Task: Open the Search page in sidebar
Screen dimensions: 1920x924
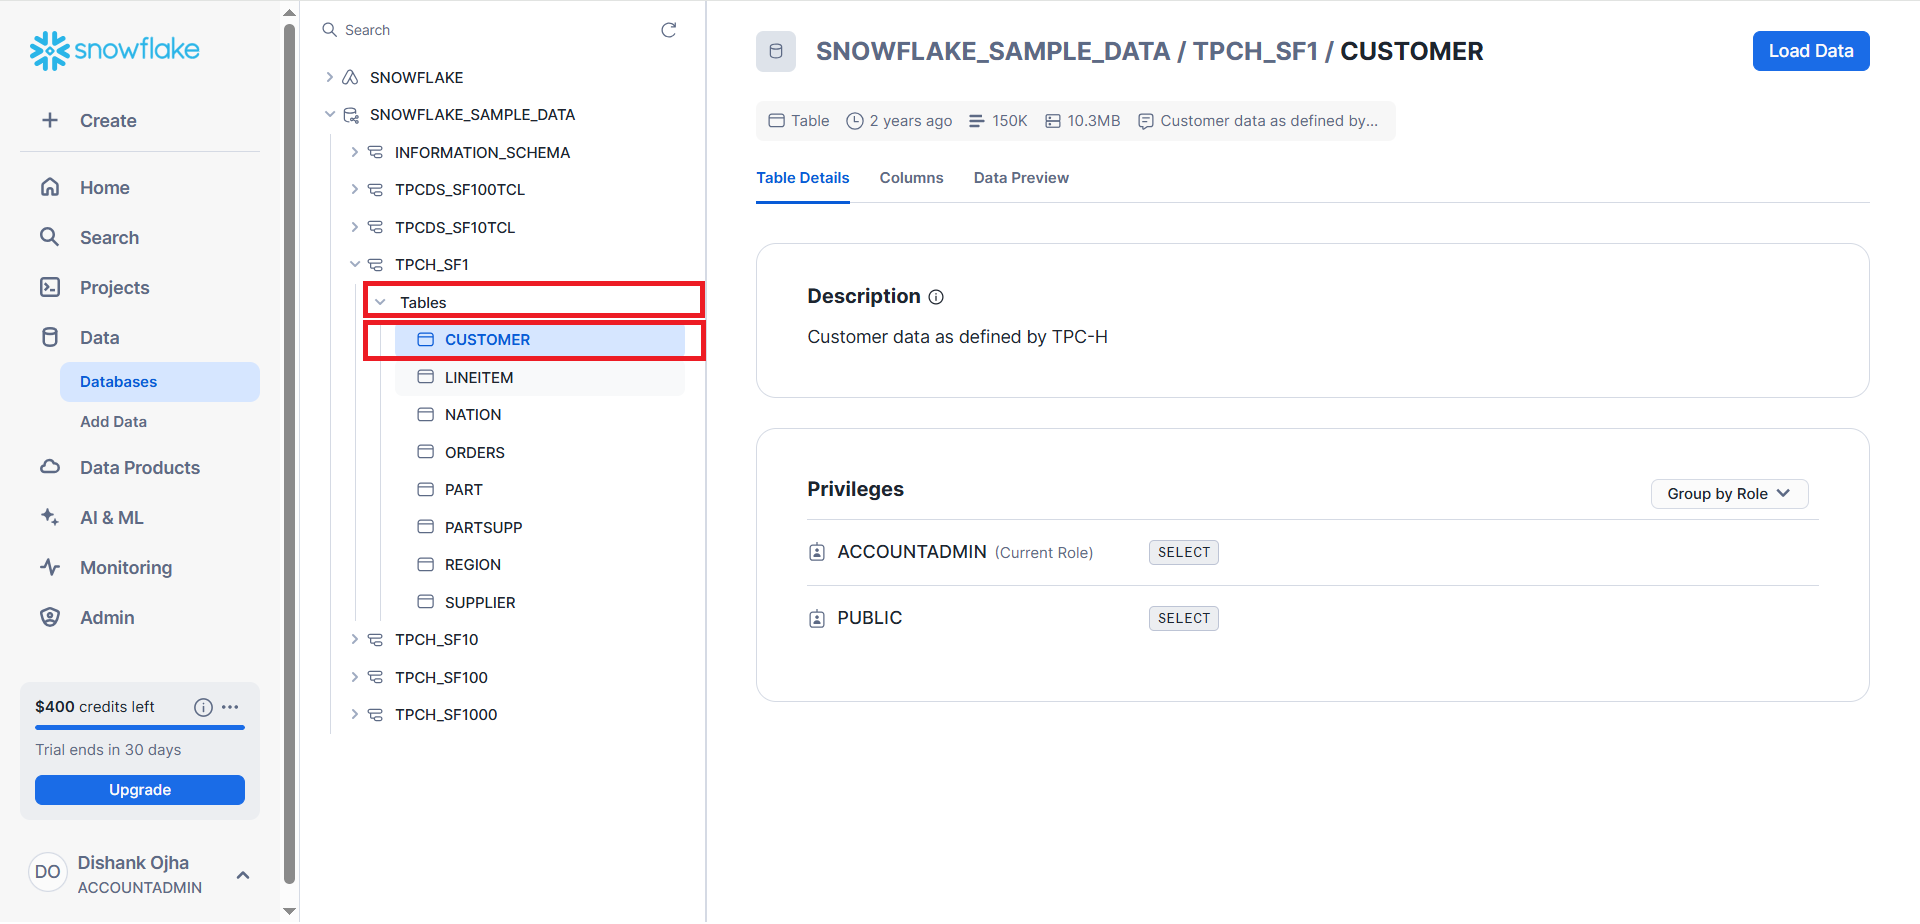Action: 109,237
